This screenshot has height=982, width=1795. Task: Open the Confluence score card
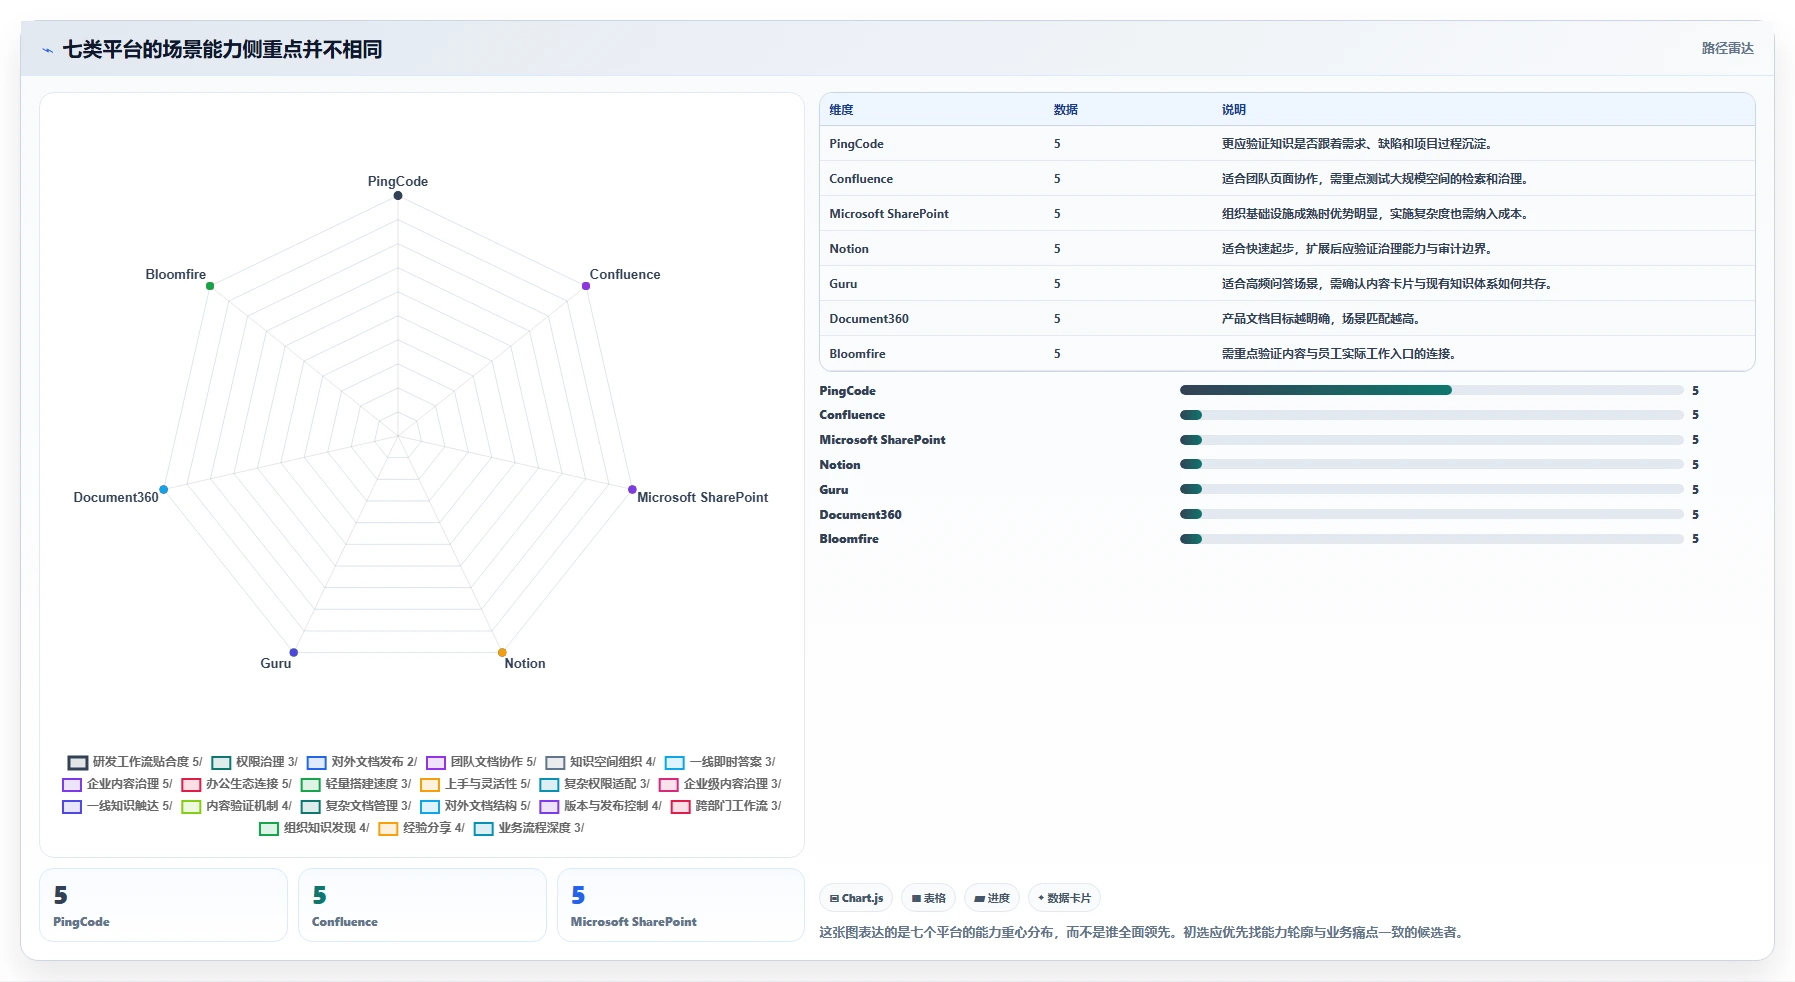[x=422, y=905]
